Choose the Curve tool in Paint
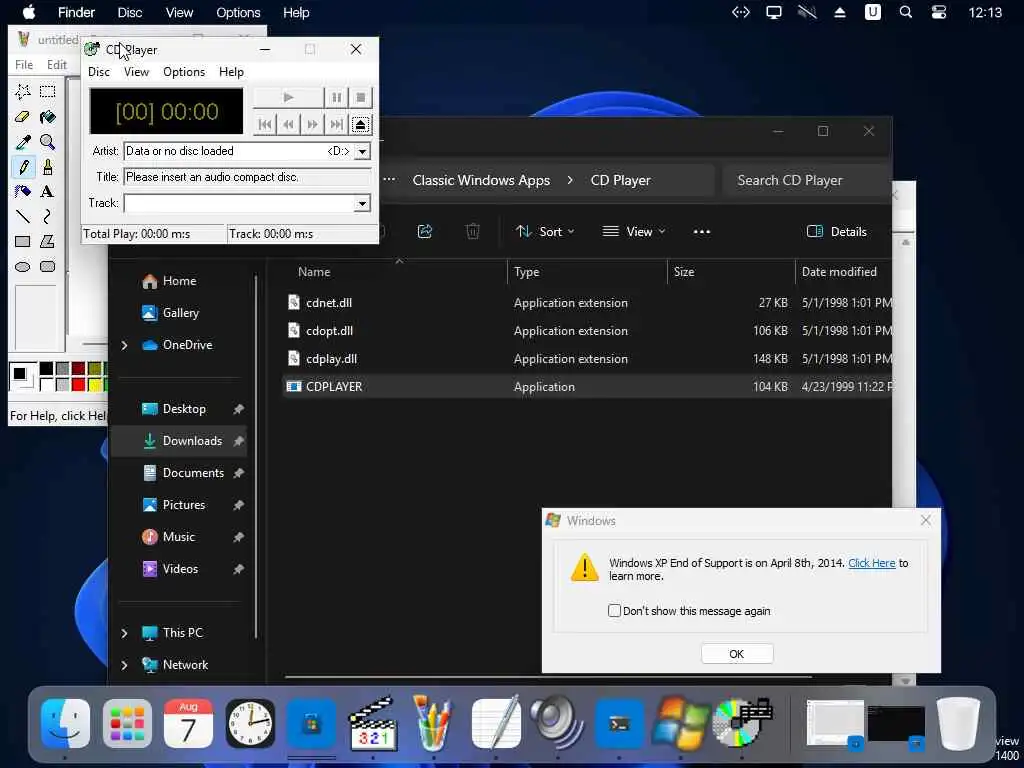The height and width of the screenshot is (768, 1024). (x=47, y=216)
